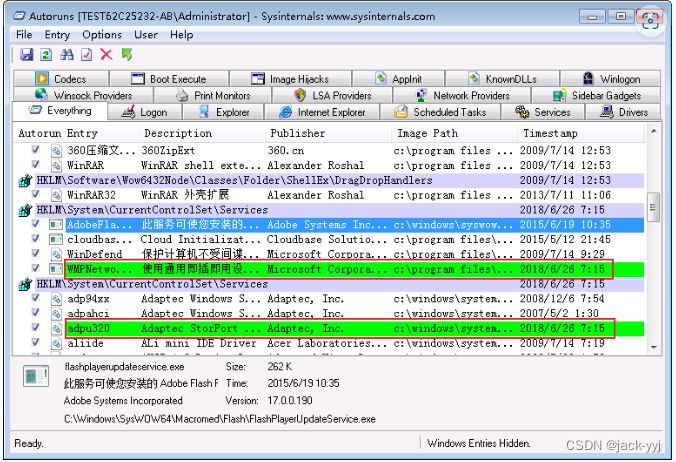The width and height of the screenshot is (676, 462).
Task: Click the Find binoculars icon
Action: pyautogui.click(x=67, y=55)
